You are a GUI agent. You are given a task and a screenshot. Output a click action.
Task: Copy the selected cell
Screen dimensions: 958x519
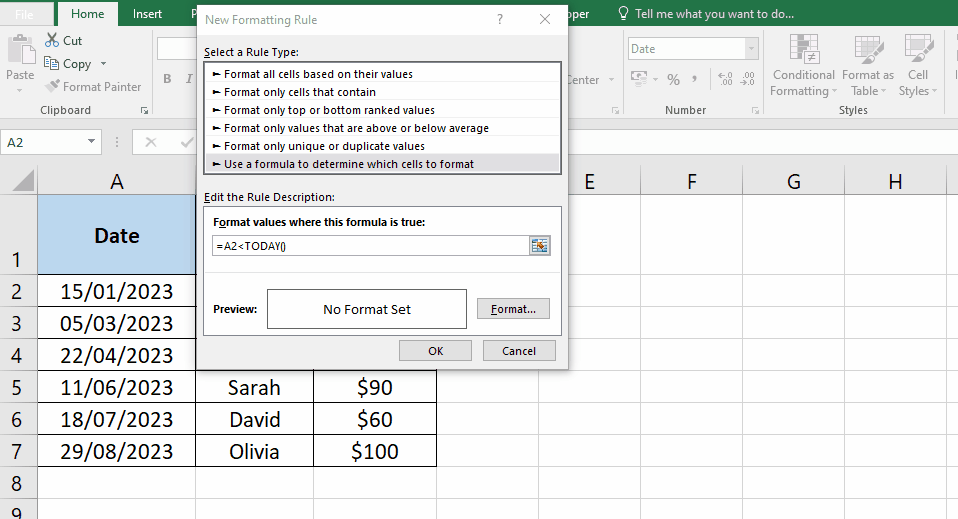pyautogui.click(x=68, y=64)
